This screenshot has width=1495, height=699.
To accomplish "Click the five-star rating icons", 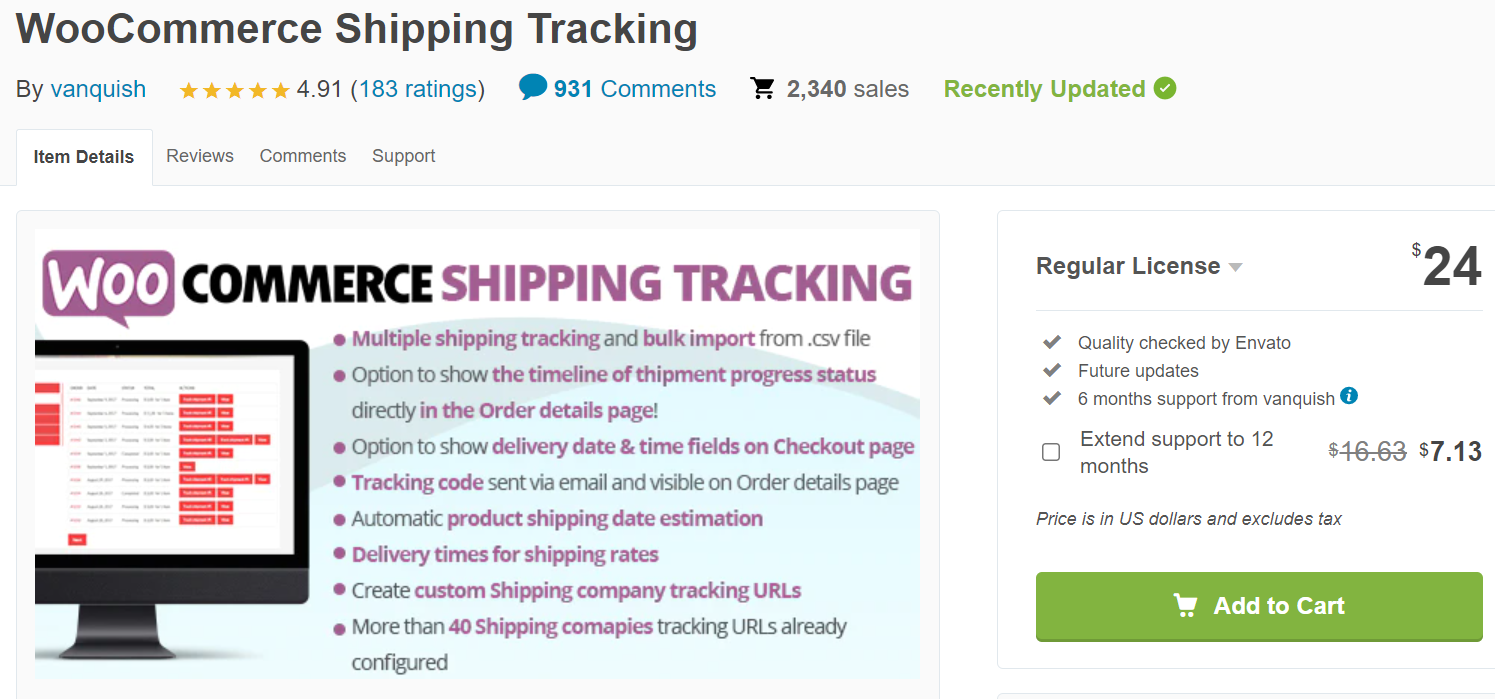I will coord(235,90).
